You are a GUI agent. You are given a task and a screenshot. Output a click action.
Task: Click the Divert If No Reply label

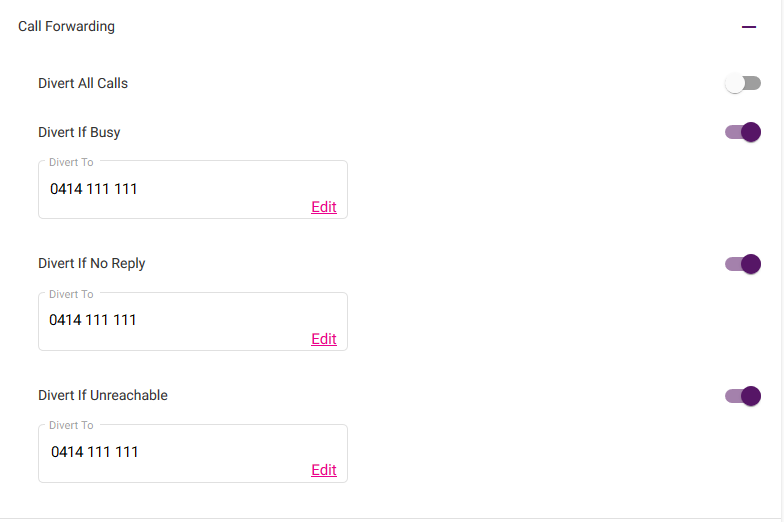[x=92, y=264]
